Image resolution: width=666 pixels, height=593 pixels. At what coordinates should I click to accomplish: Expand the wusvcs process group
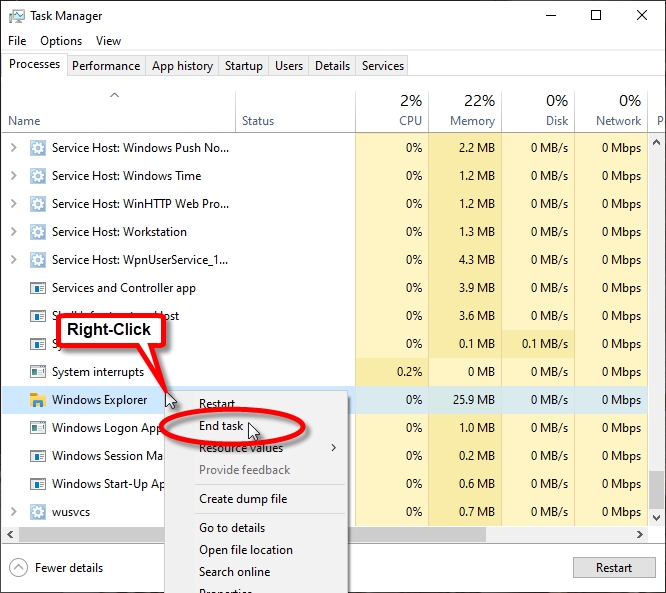14,512
